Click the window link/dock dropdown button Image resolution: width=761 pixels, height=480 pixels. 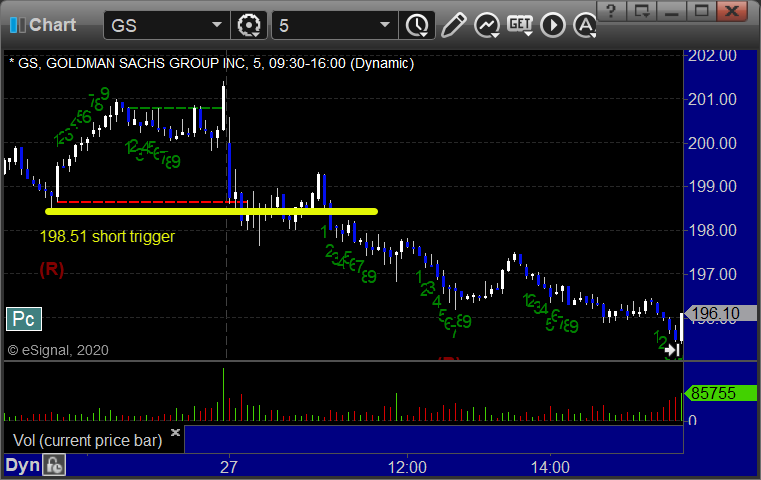648,12
